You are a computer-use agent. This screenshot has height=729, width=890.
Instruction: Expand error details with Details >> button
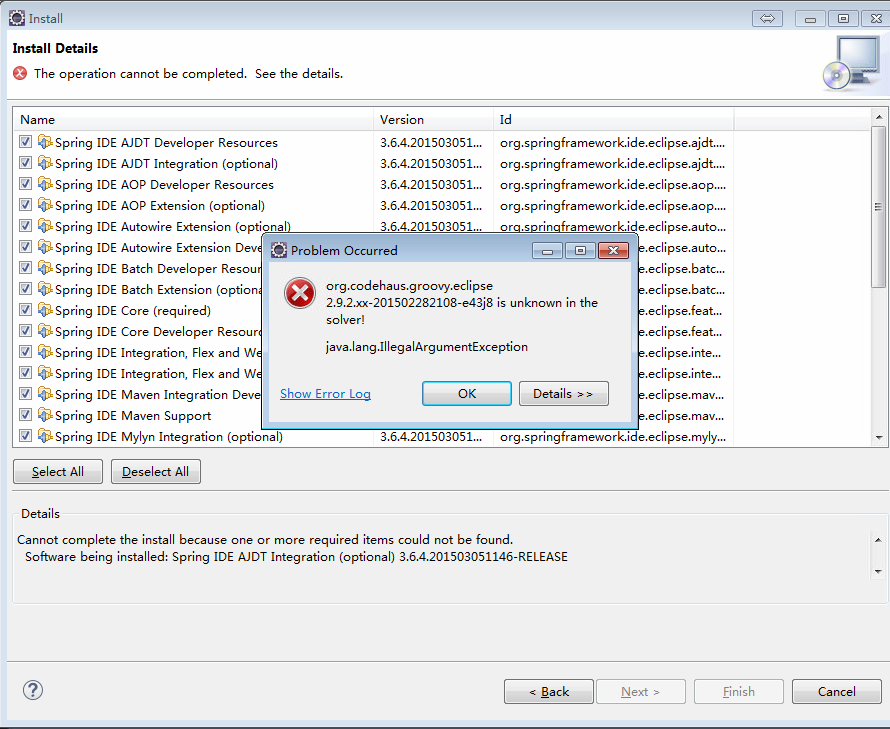(564, 393)
